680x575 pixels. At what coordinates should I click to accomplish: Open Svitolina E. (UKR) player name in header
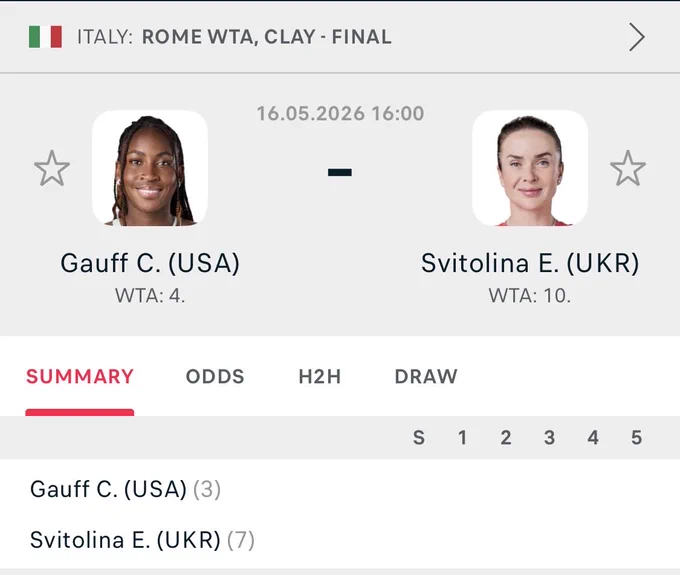point(530,263)
